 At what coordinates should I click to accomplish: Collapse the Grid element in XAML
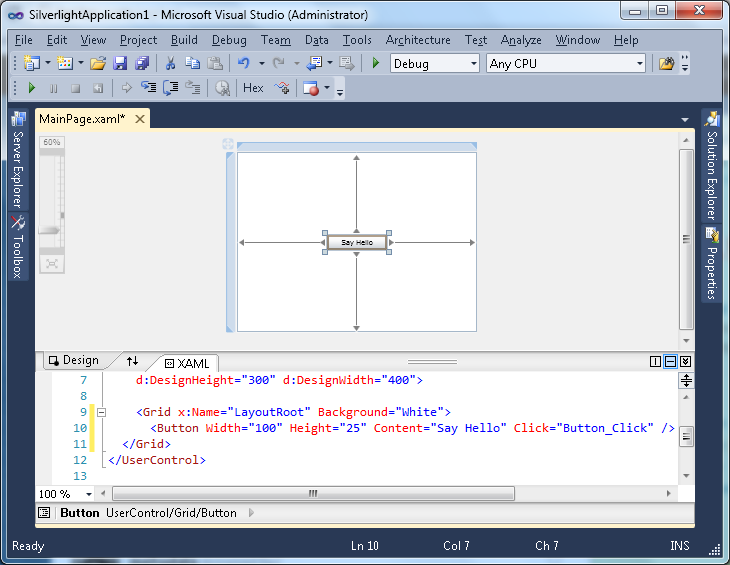(x=101, y=412)
